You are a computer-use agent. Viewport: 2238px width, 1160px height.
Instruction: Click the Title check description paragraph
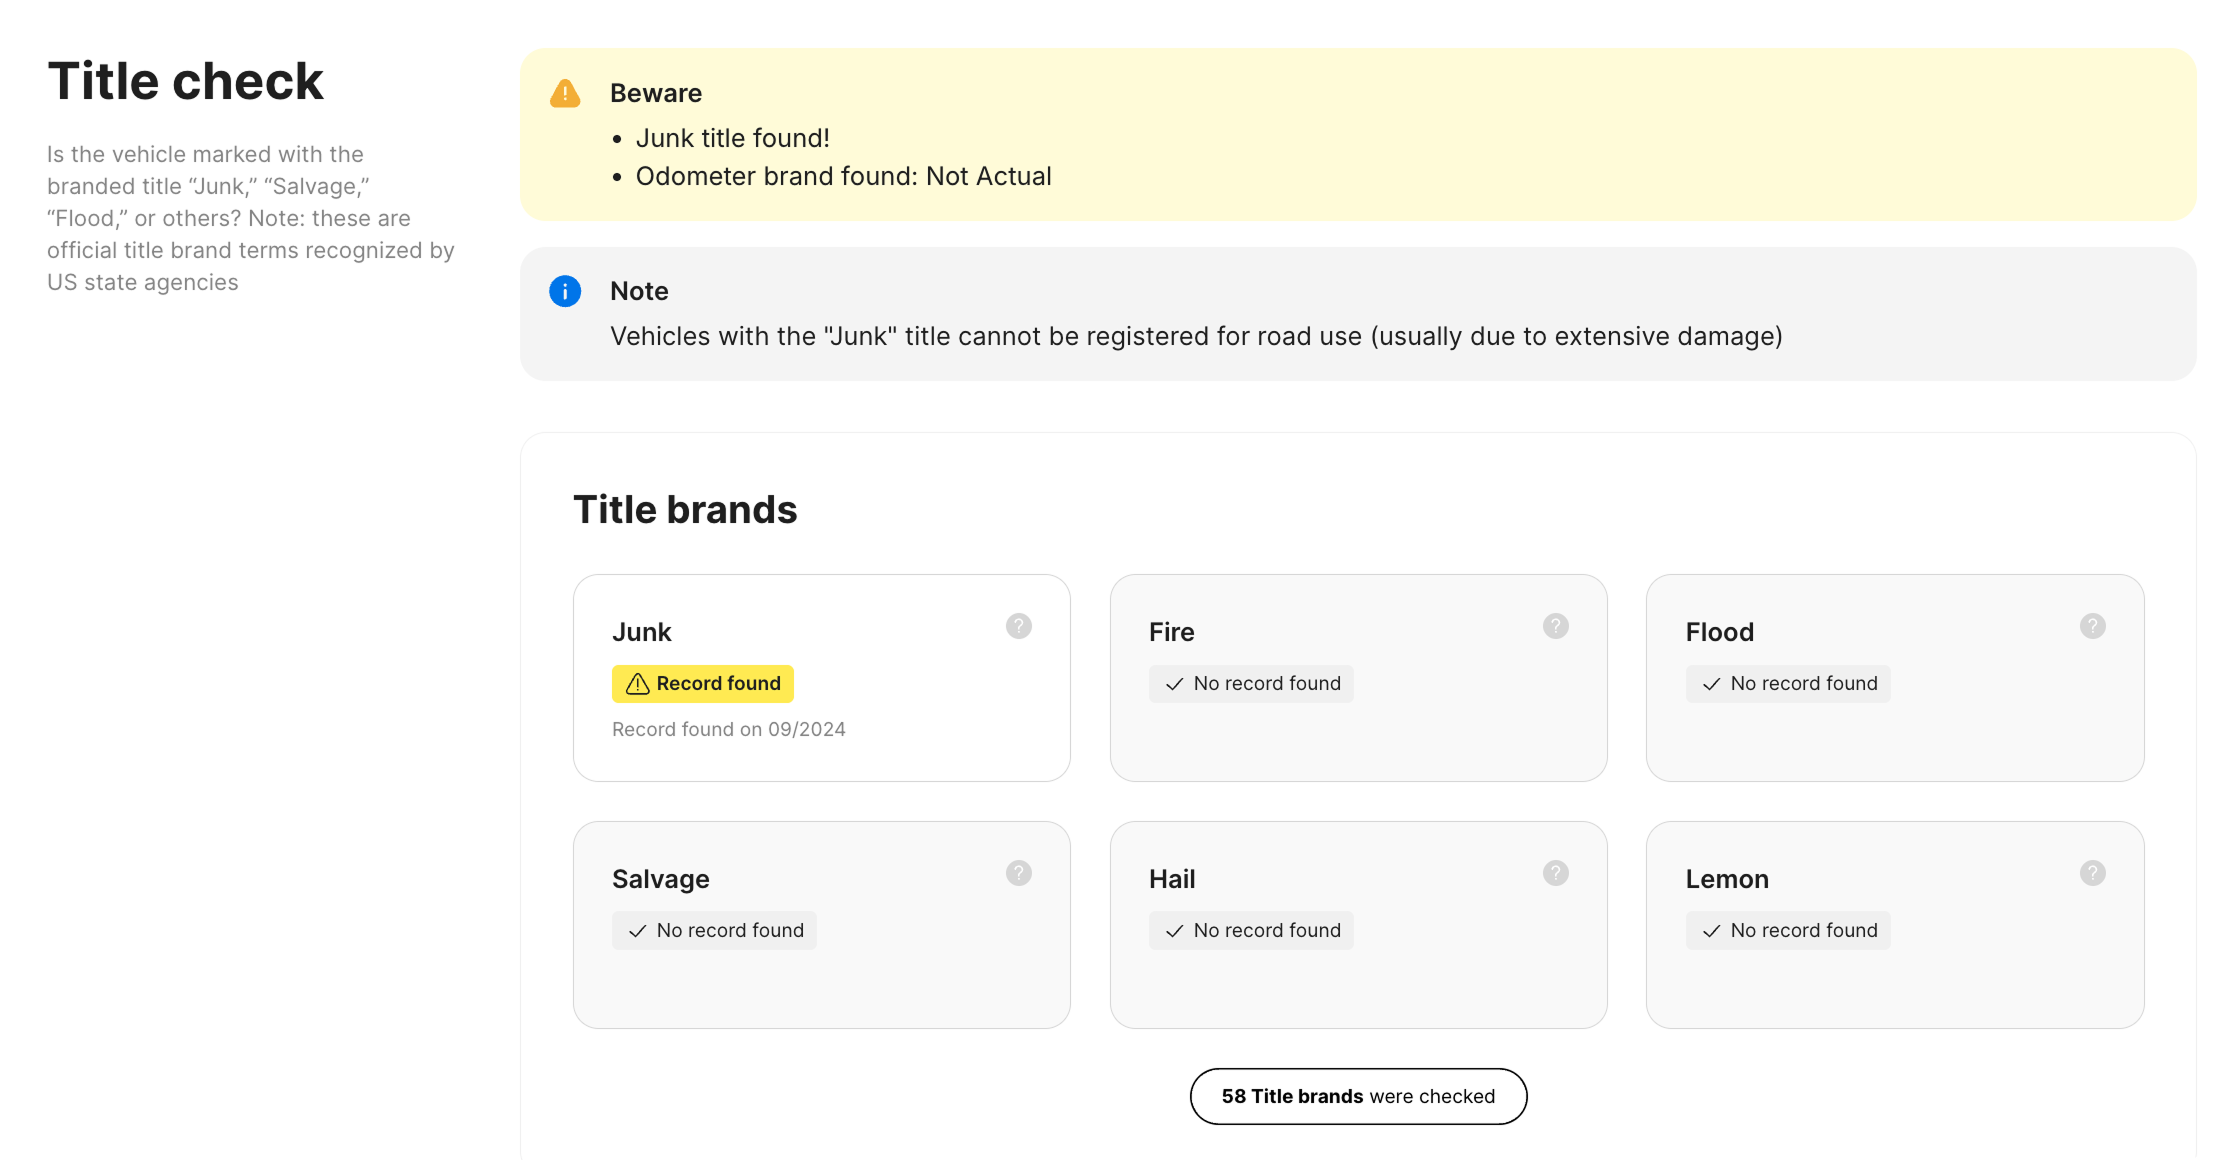(x=251, y=218)
